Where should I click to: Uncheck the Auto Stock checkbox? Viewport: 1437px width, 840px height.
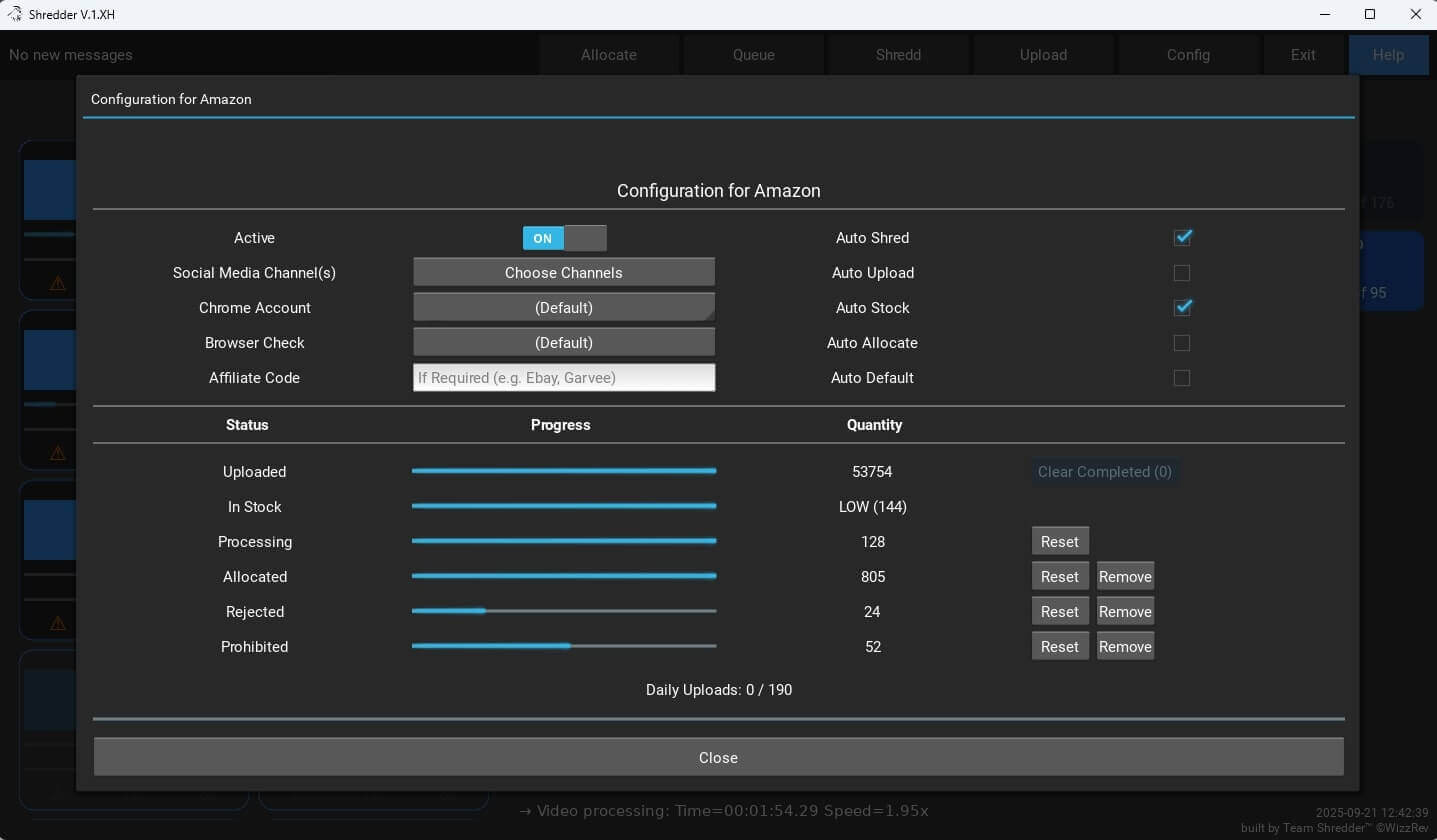pos(1182,308)
